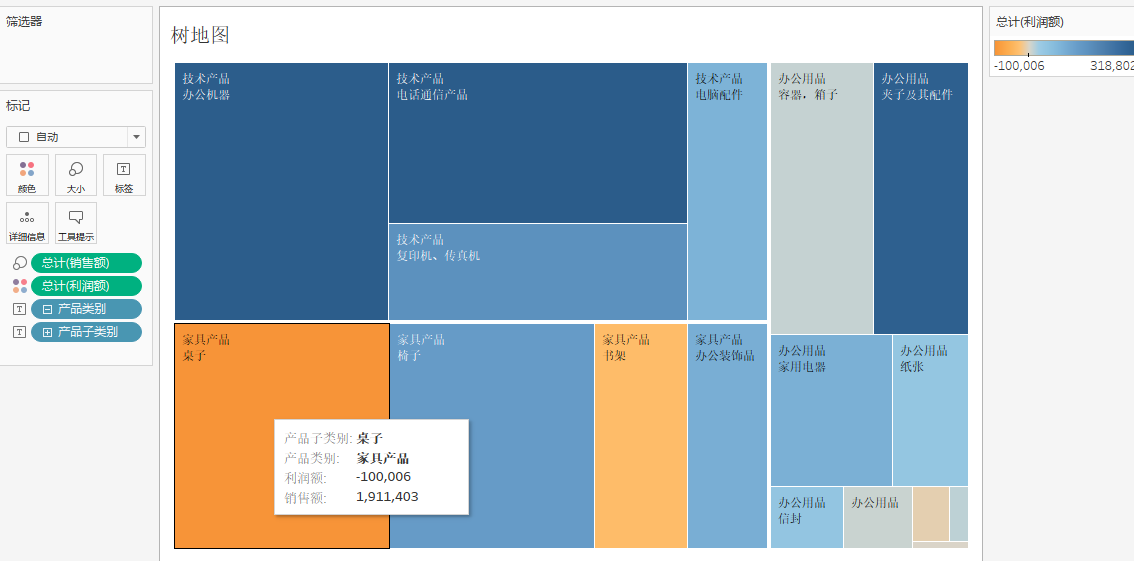Image resolution: width=1134 pixels, height=561 pixels.
Task: Select the 纸张 treemap tile
Action: coord(930,411)
